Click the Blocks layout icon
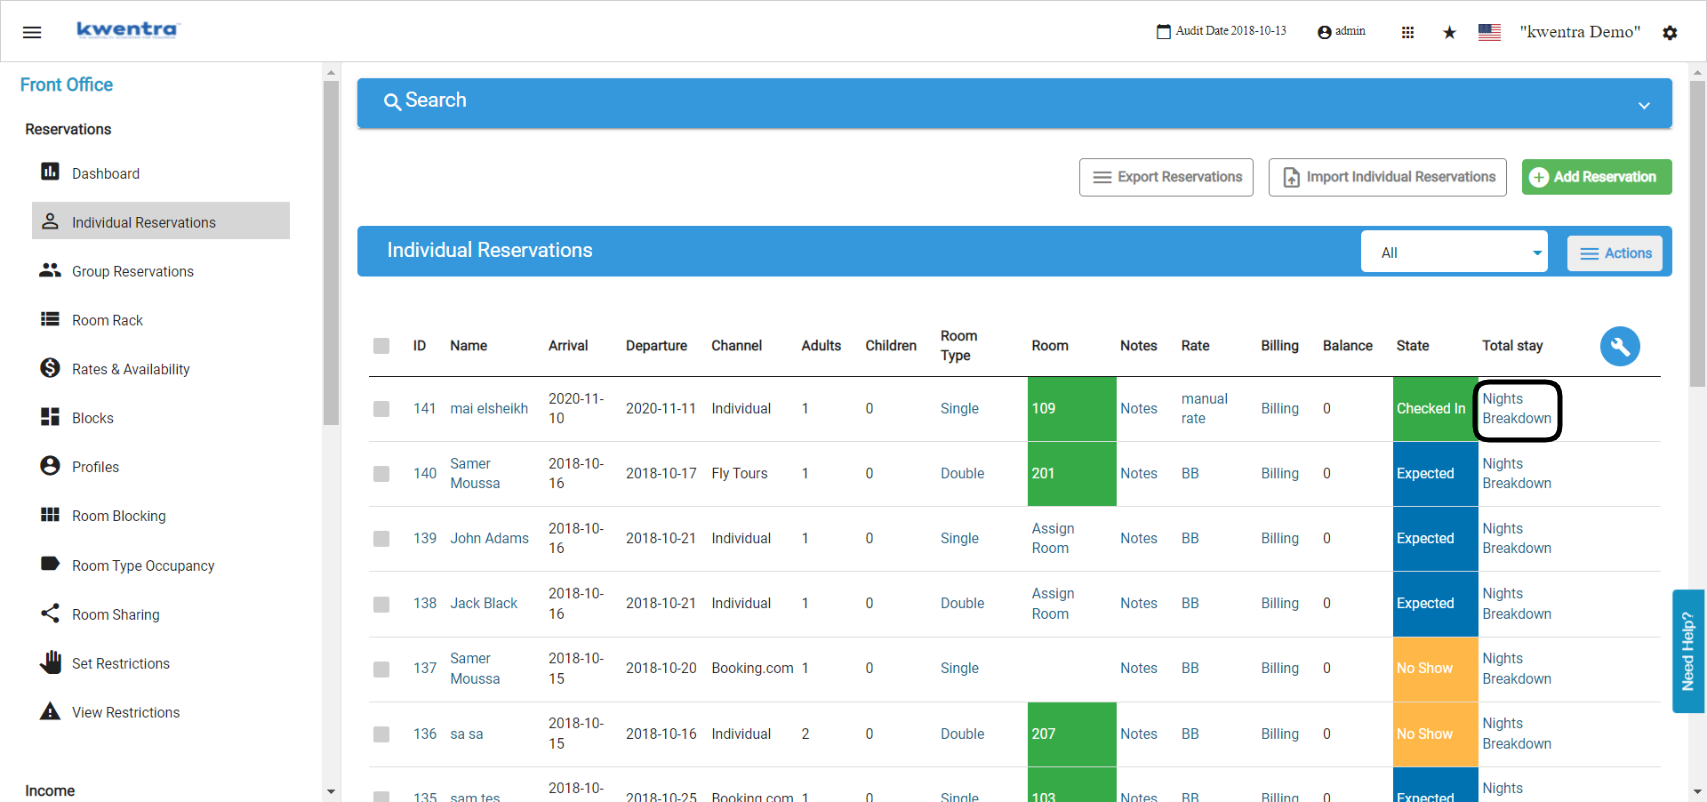The image size is (1707, 802). [x=50, y=417]
